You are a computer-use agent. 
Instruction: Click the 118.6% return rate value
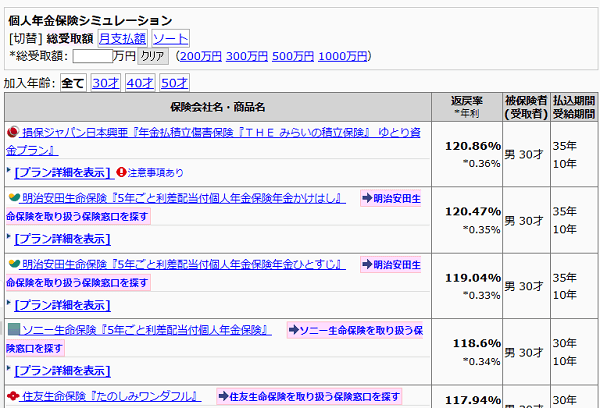pyautogui.click(x=477, y=343)
